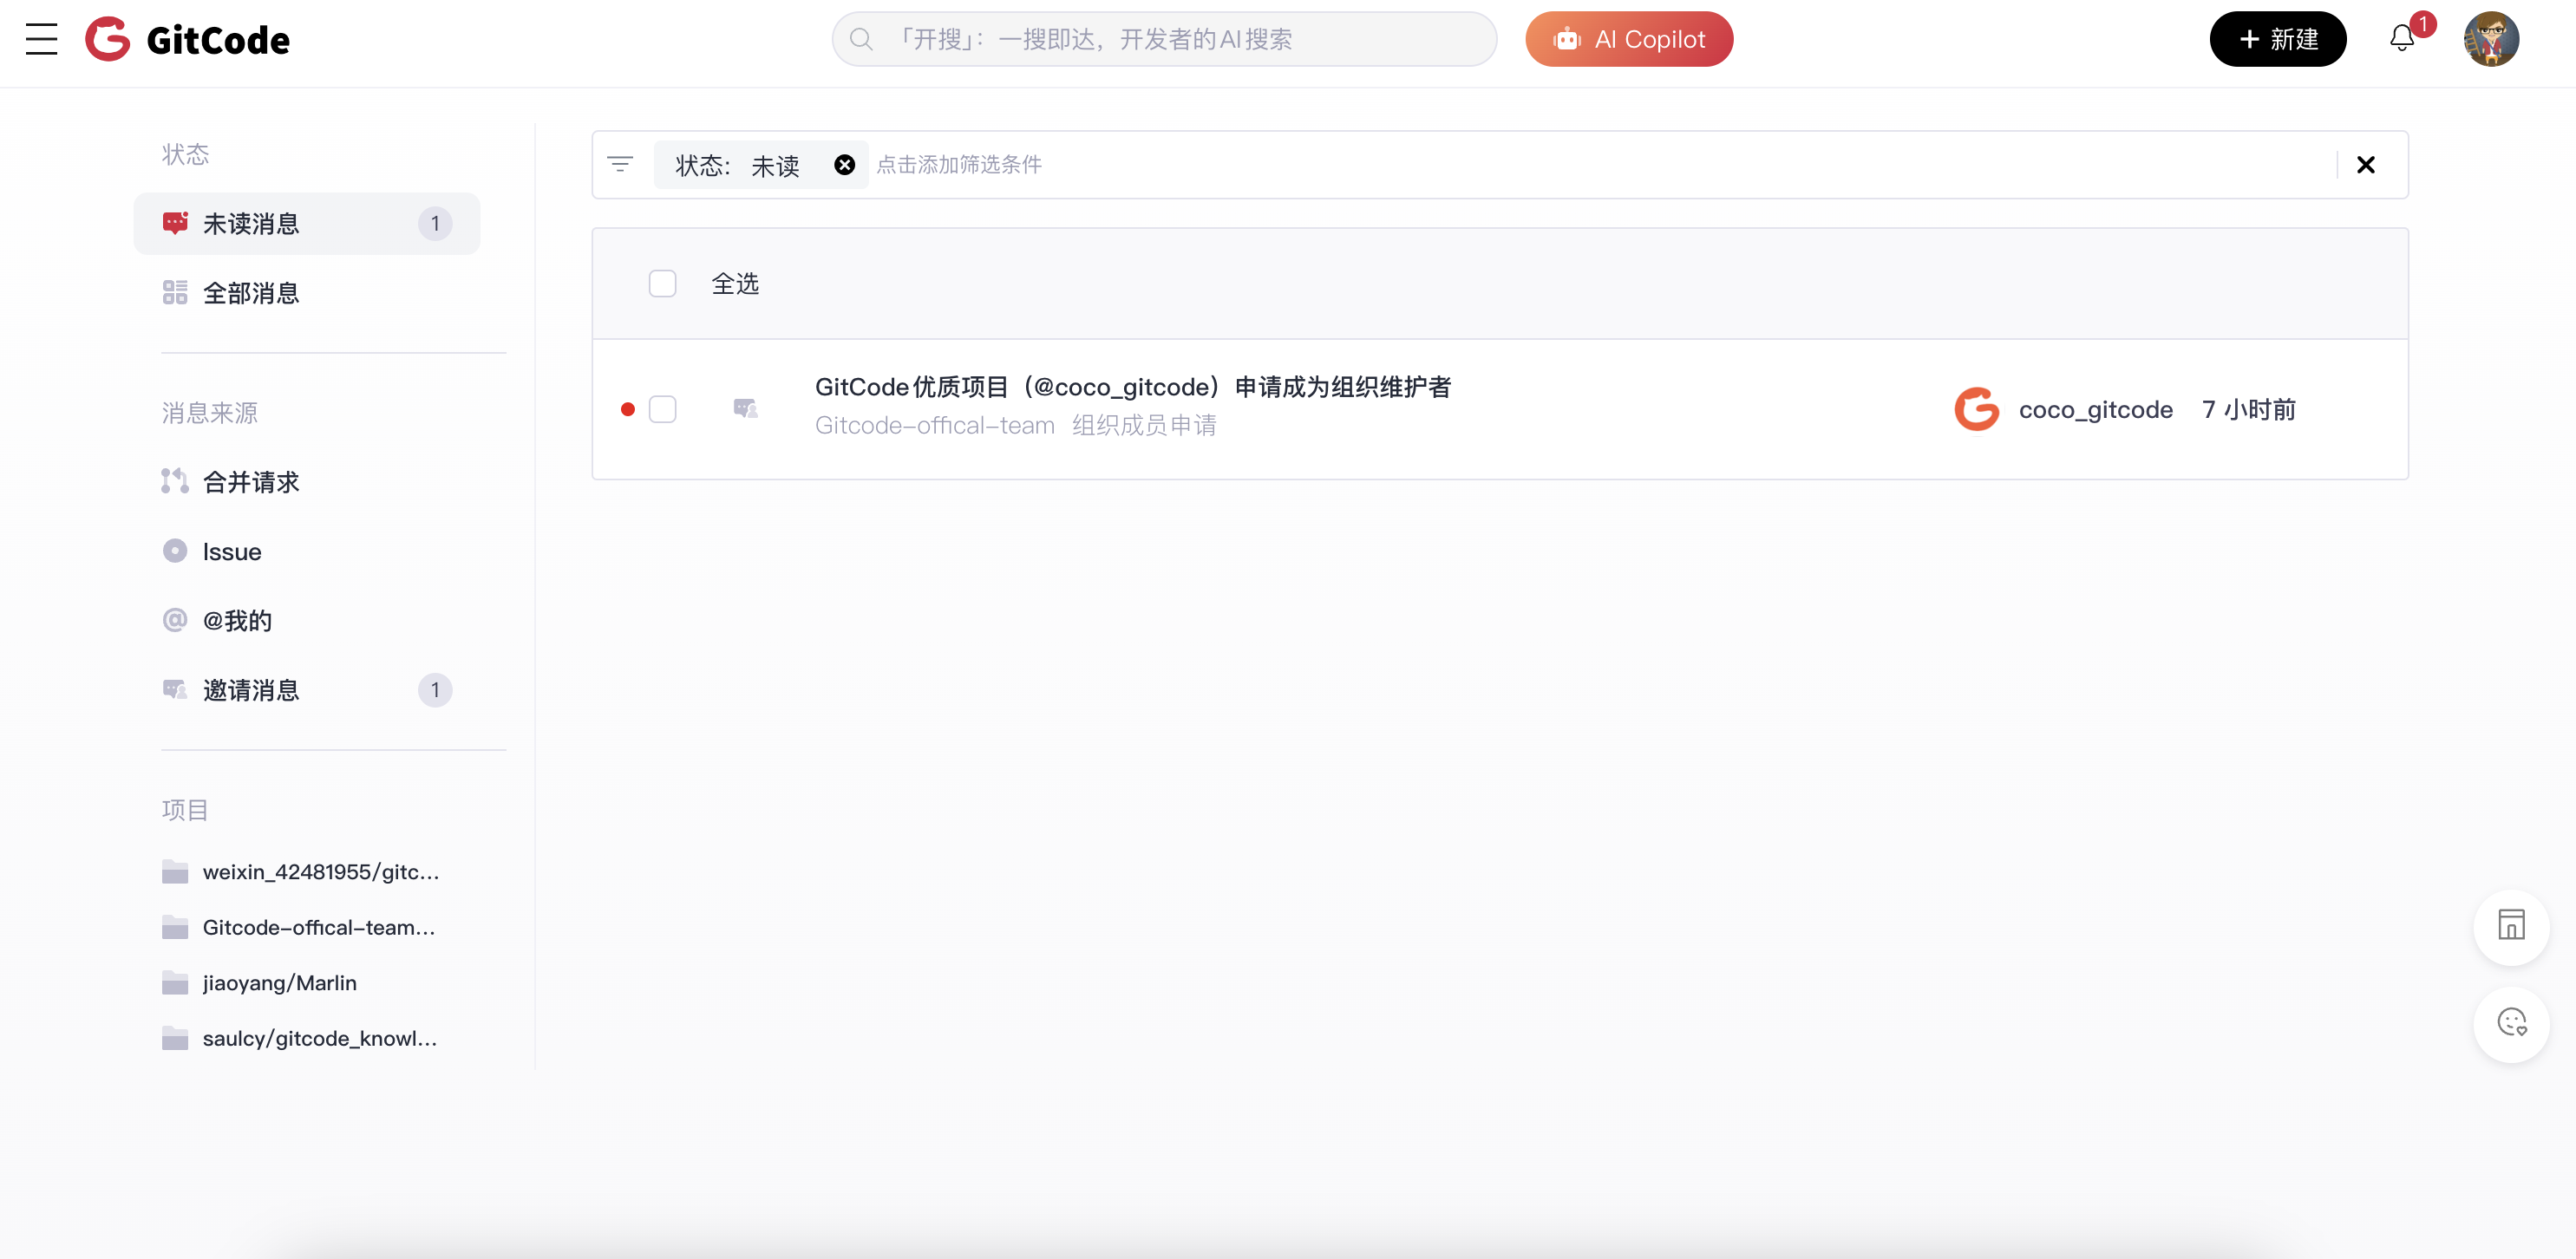Click the AI Copilot button
This screenshot has height=1259, width=2576.
[1629, 40]
